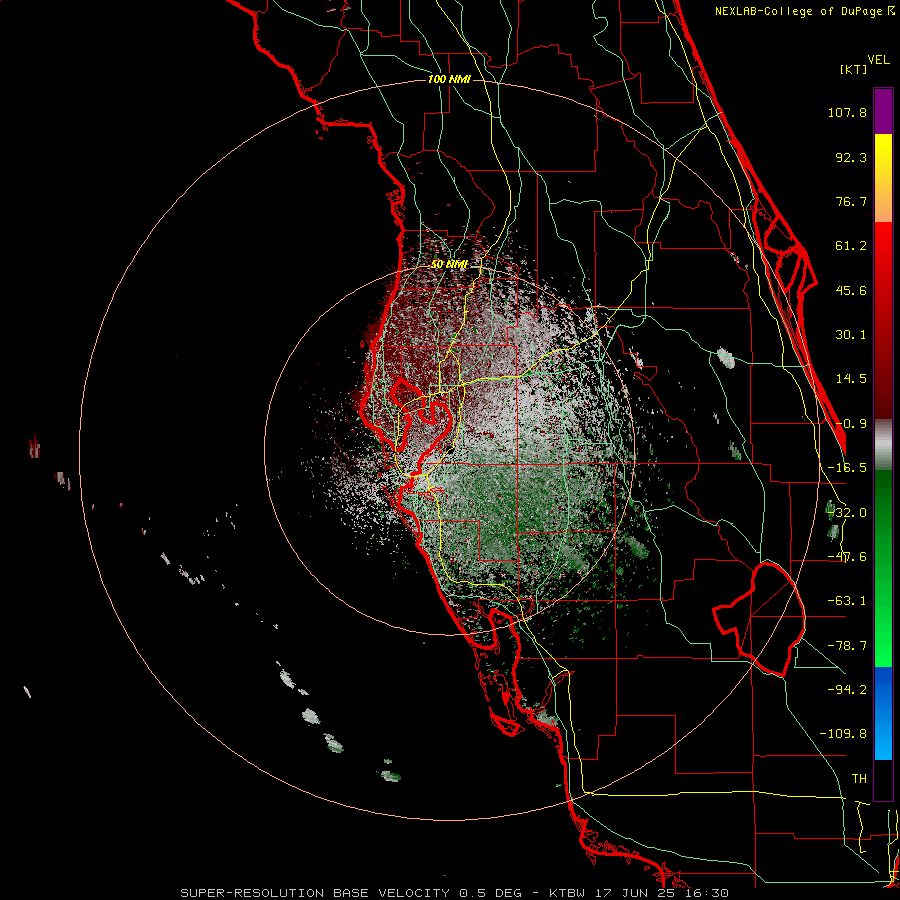
Task: Select the 14.5 velocity scale value
Action: tap(851, 379)
